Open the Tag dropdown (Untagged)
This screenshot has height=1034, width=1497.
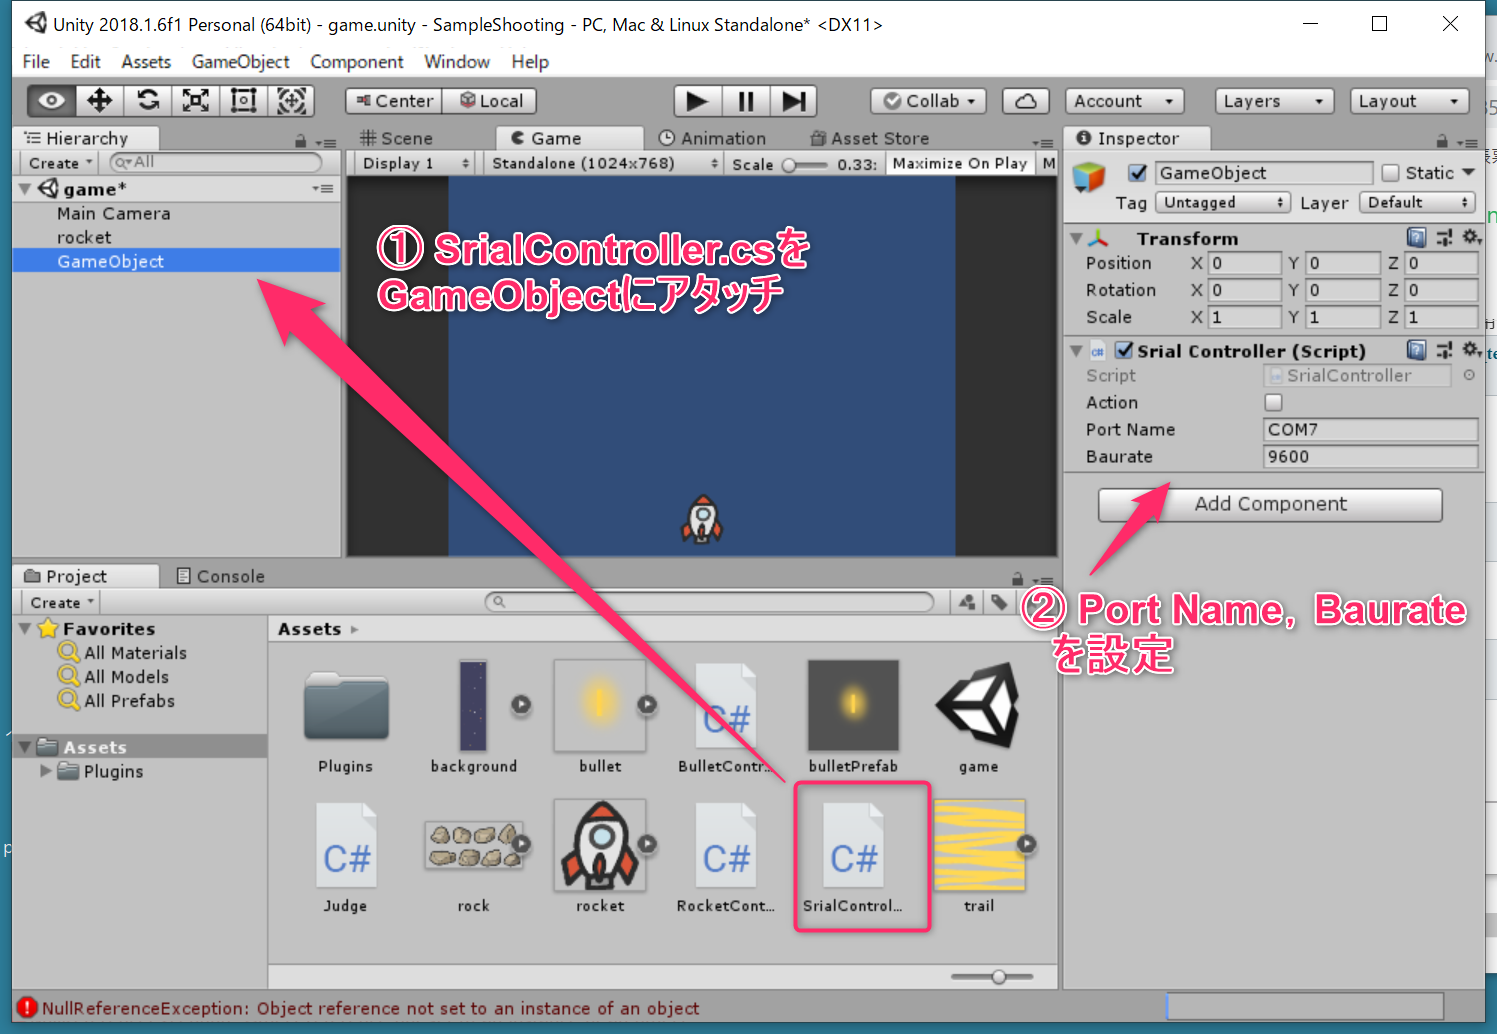pos(1222,202)
